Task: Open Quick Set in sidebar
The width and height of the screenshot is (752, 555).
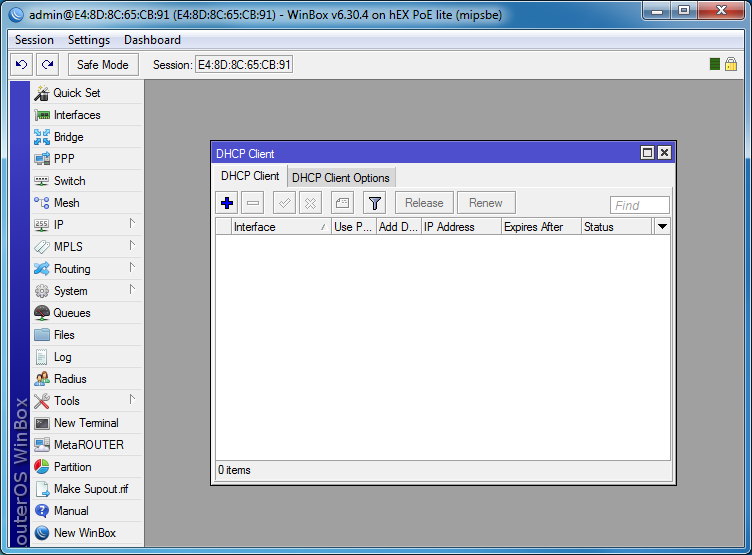Action: 88,93
